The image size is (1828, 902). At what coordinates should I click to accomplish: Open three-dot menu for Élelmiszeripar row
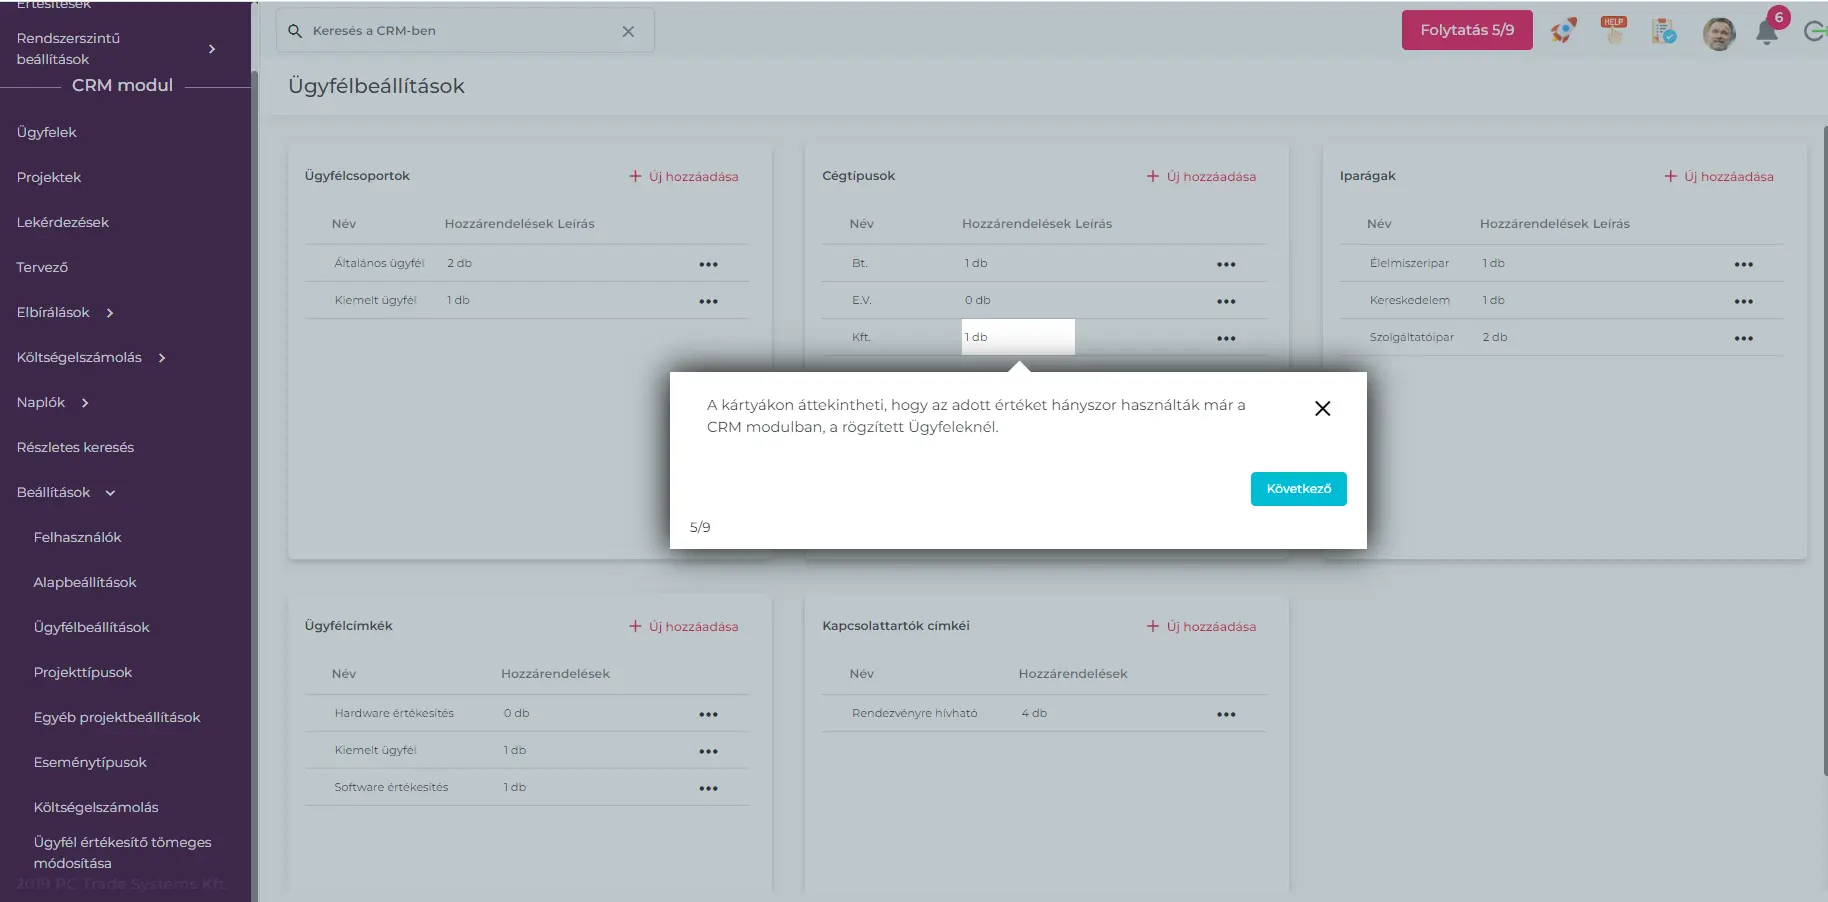tap(1743, 264)
